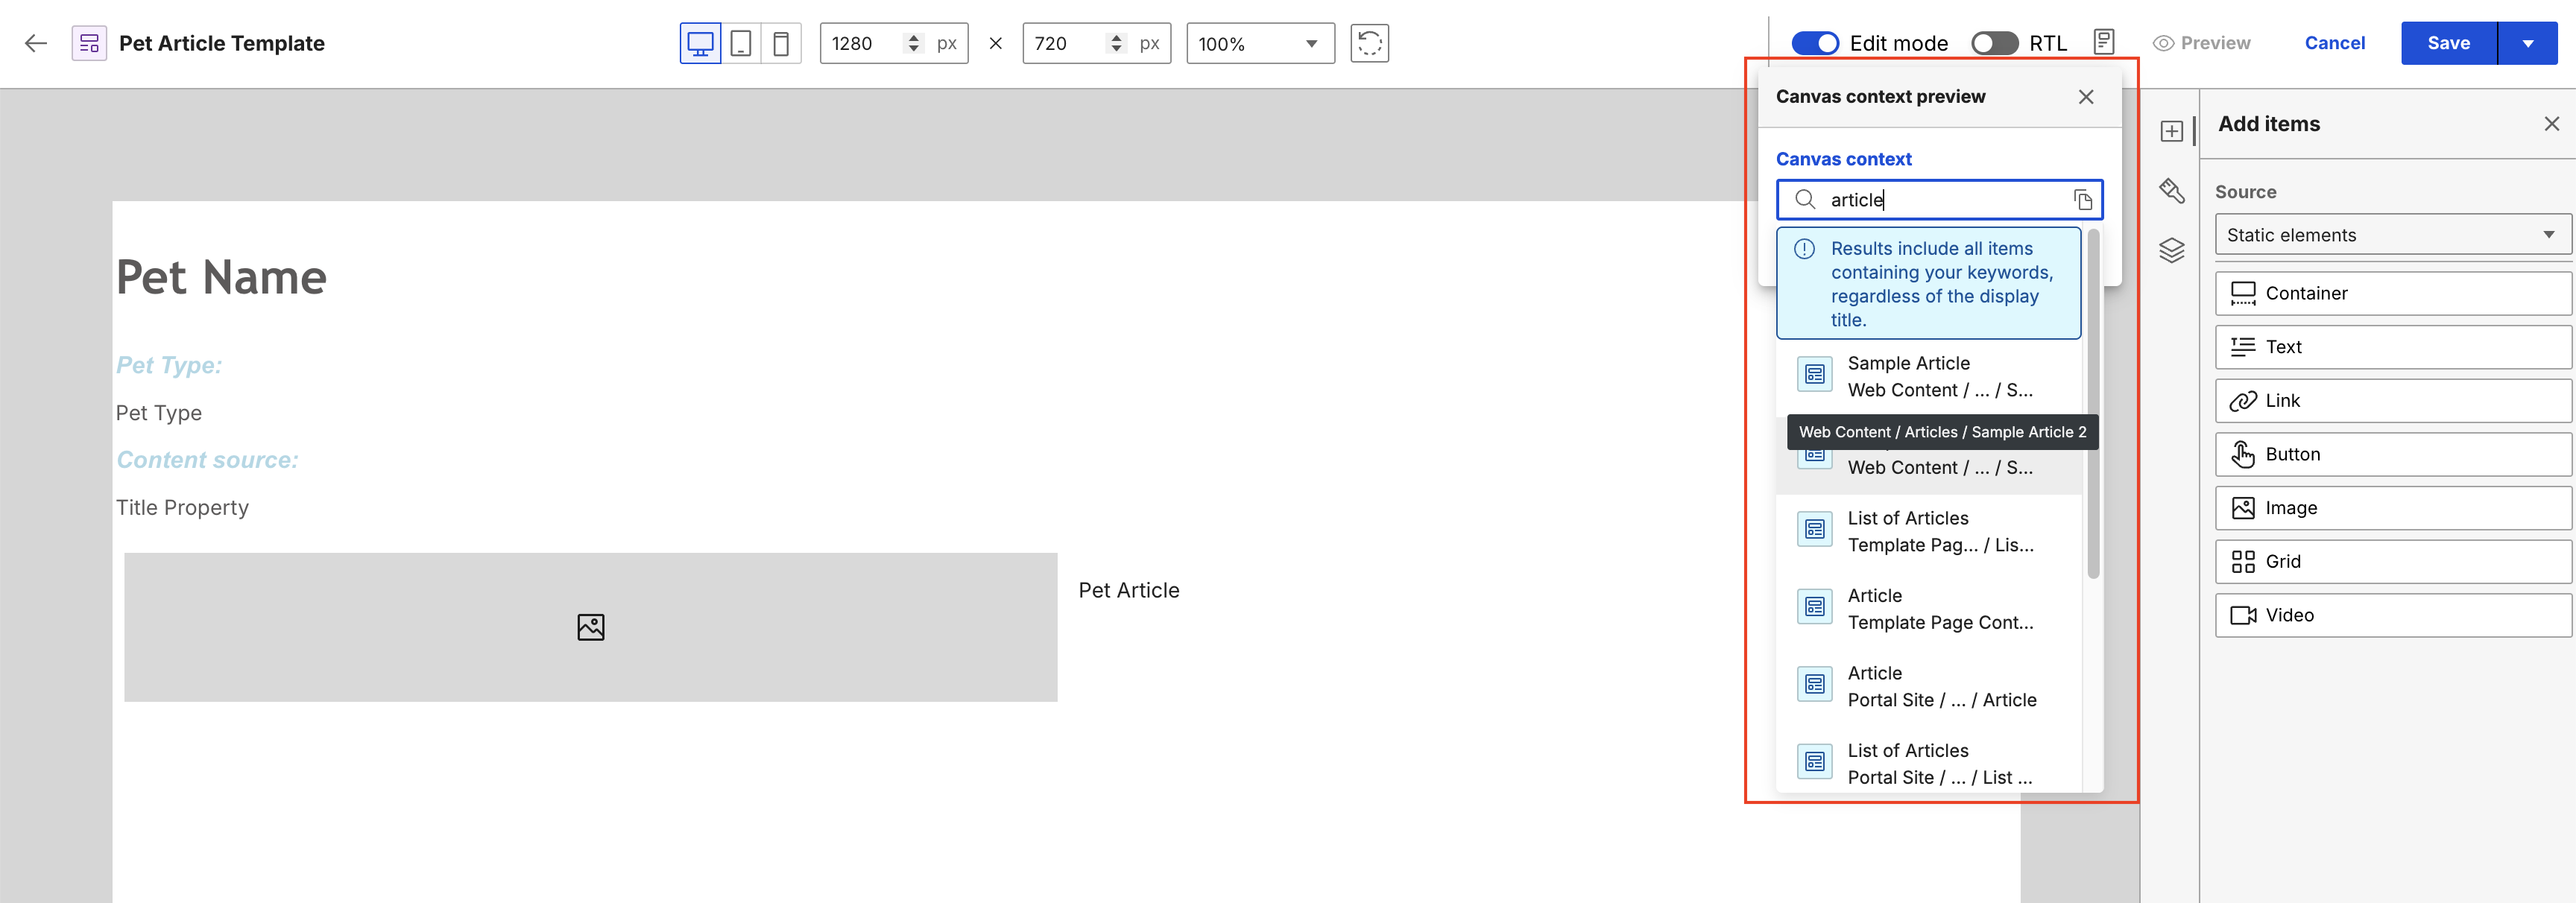This screenshot has height=903, width=2576.
Task: Open the canvas context preview icon
Action: 2103,42
